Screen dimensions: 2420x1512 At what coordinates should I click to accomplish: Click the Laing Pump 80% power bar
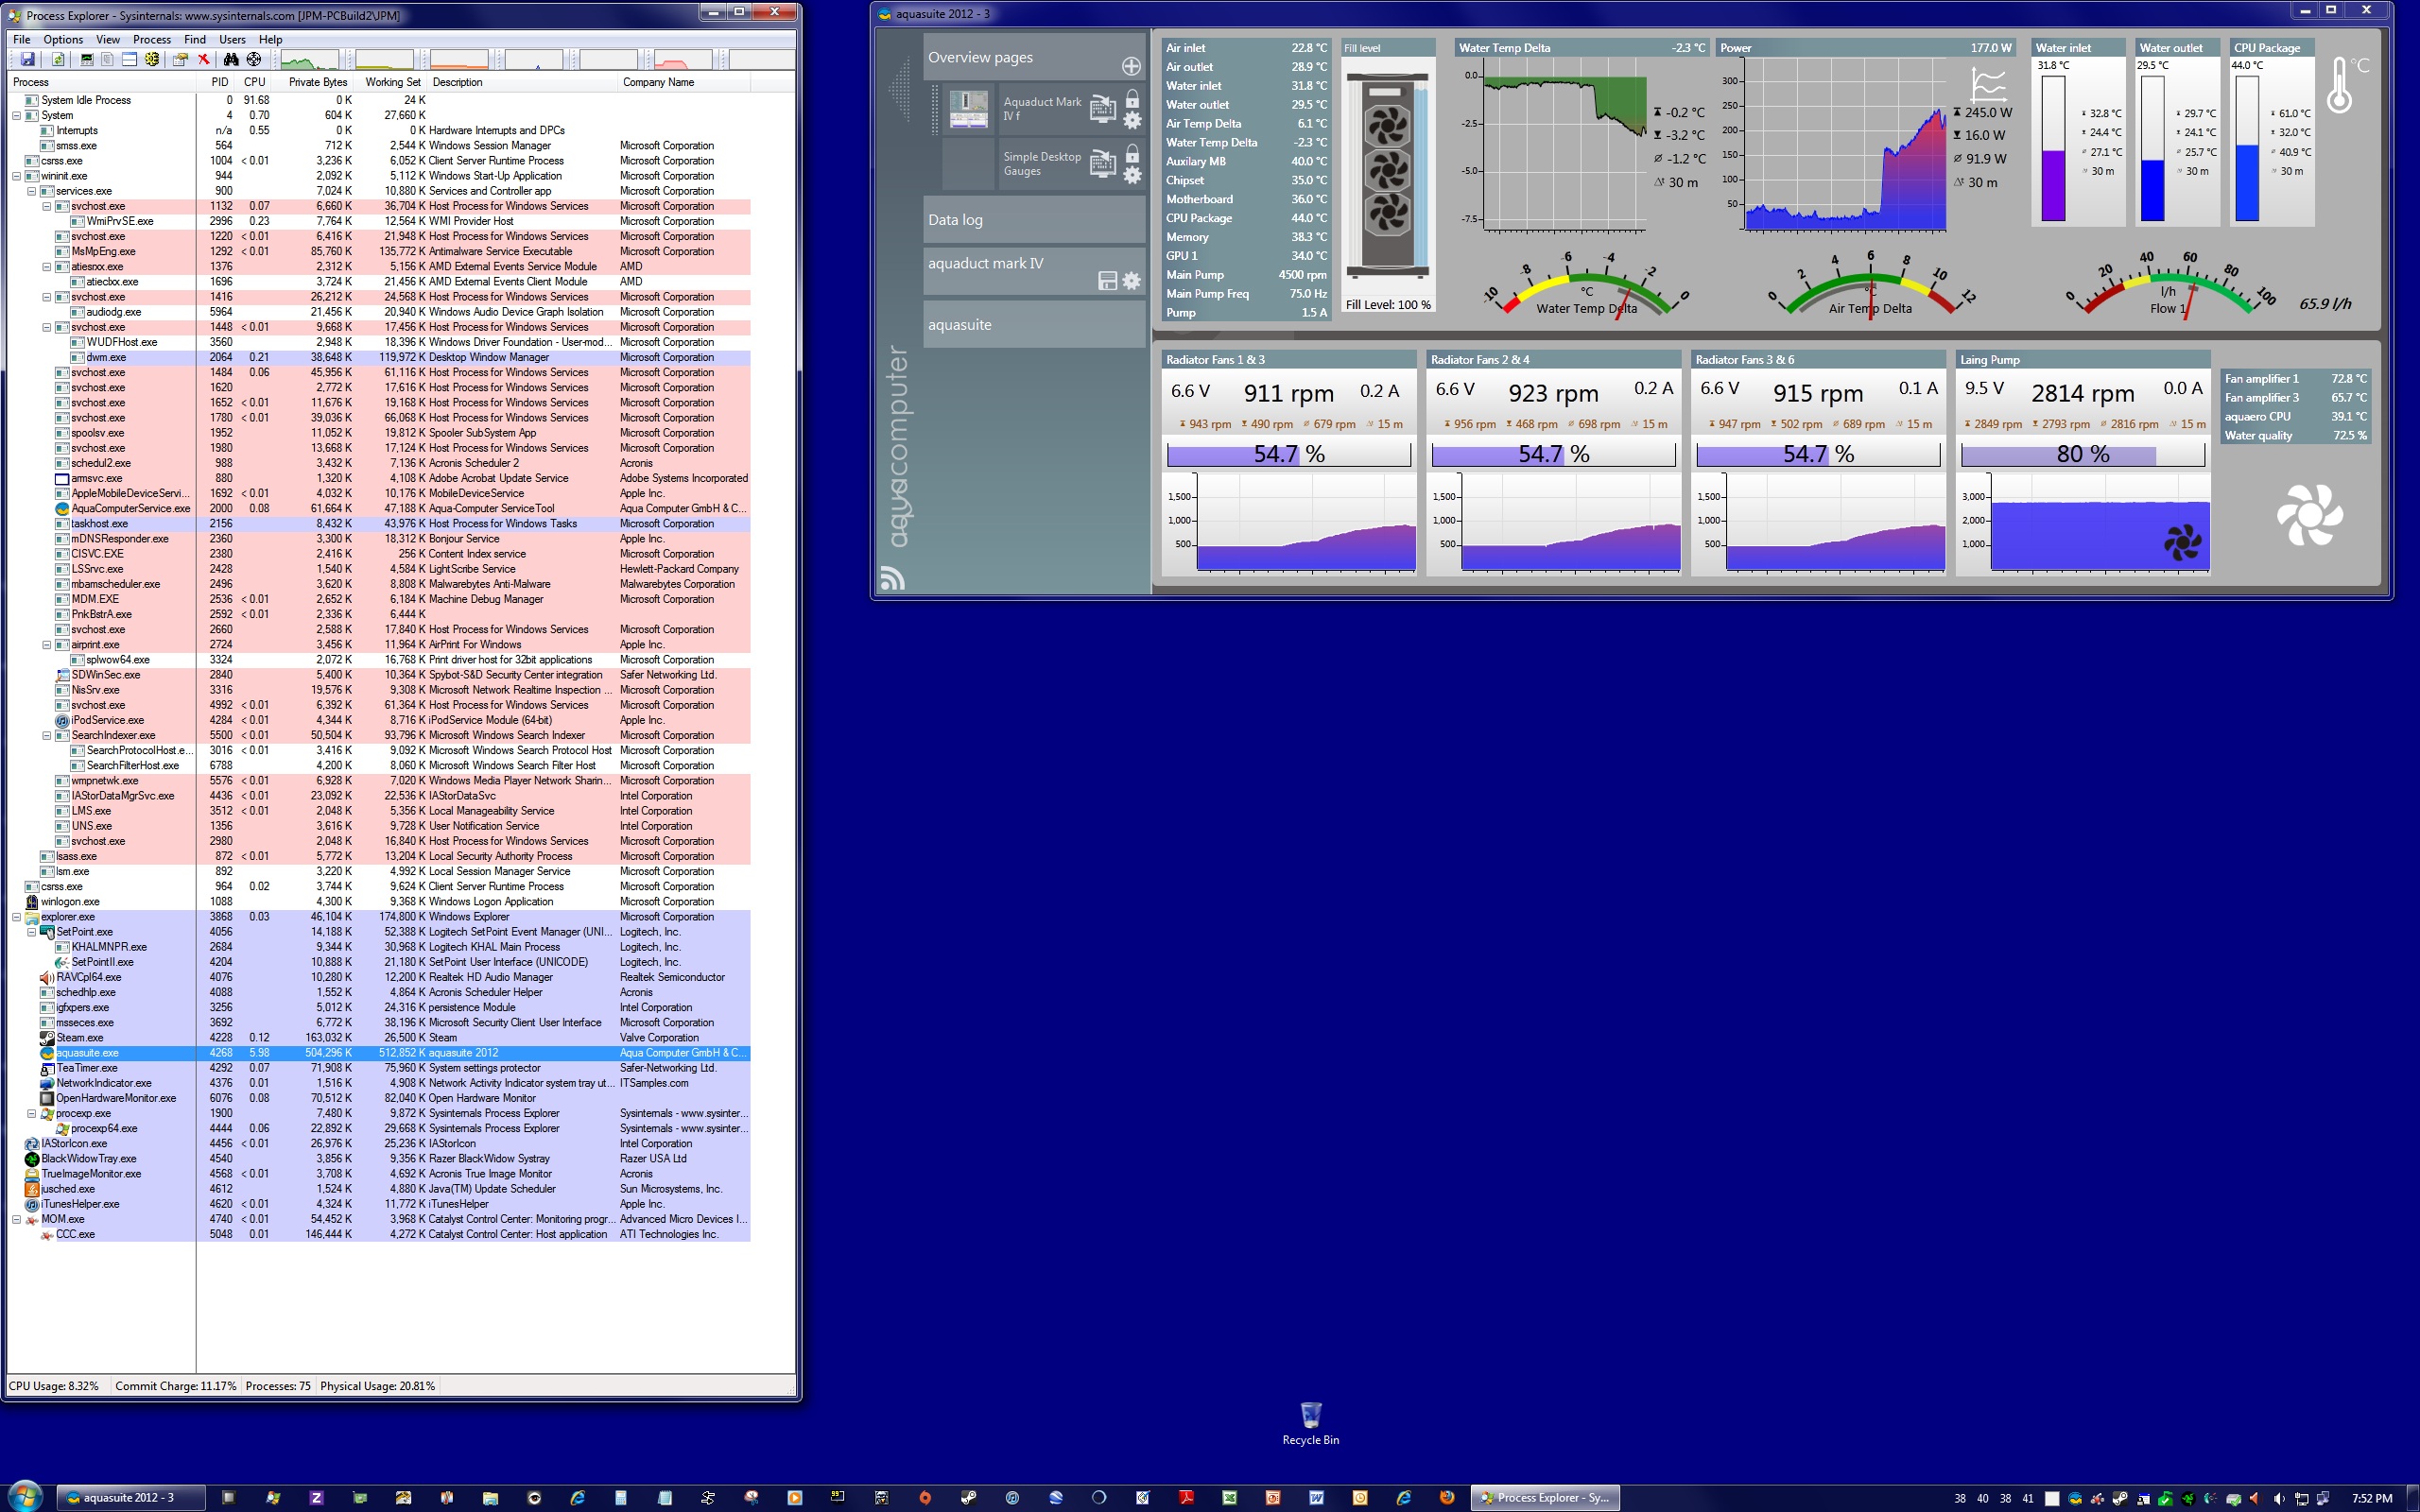(2082, 455)
